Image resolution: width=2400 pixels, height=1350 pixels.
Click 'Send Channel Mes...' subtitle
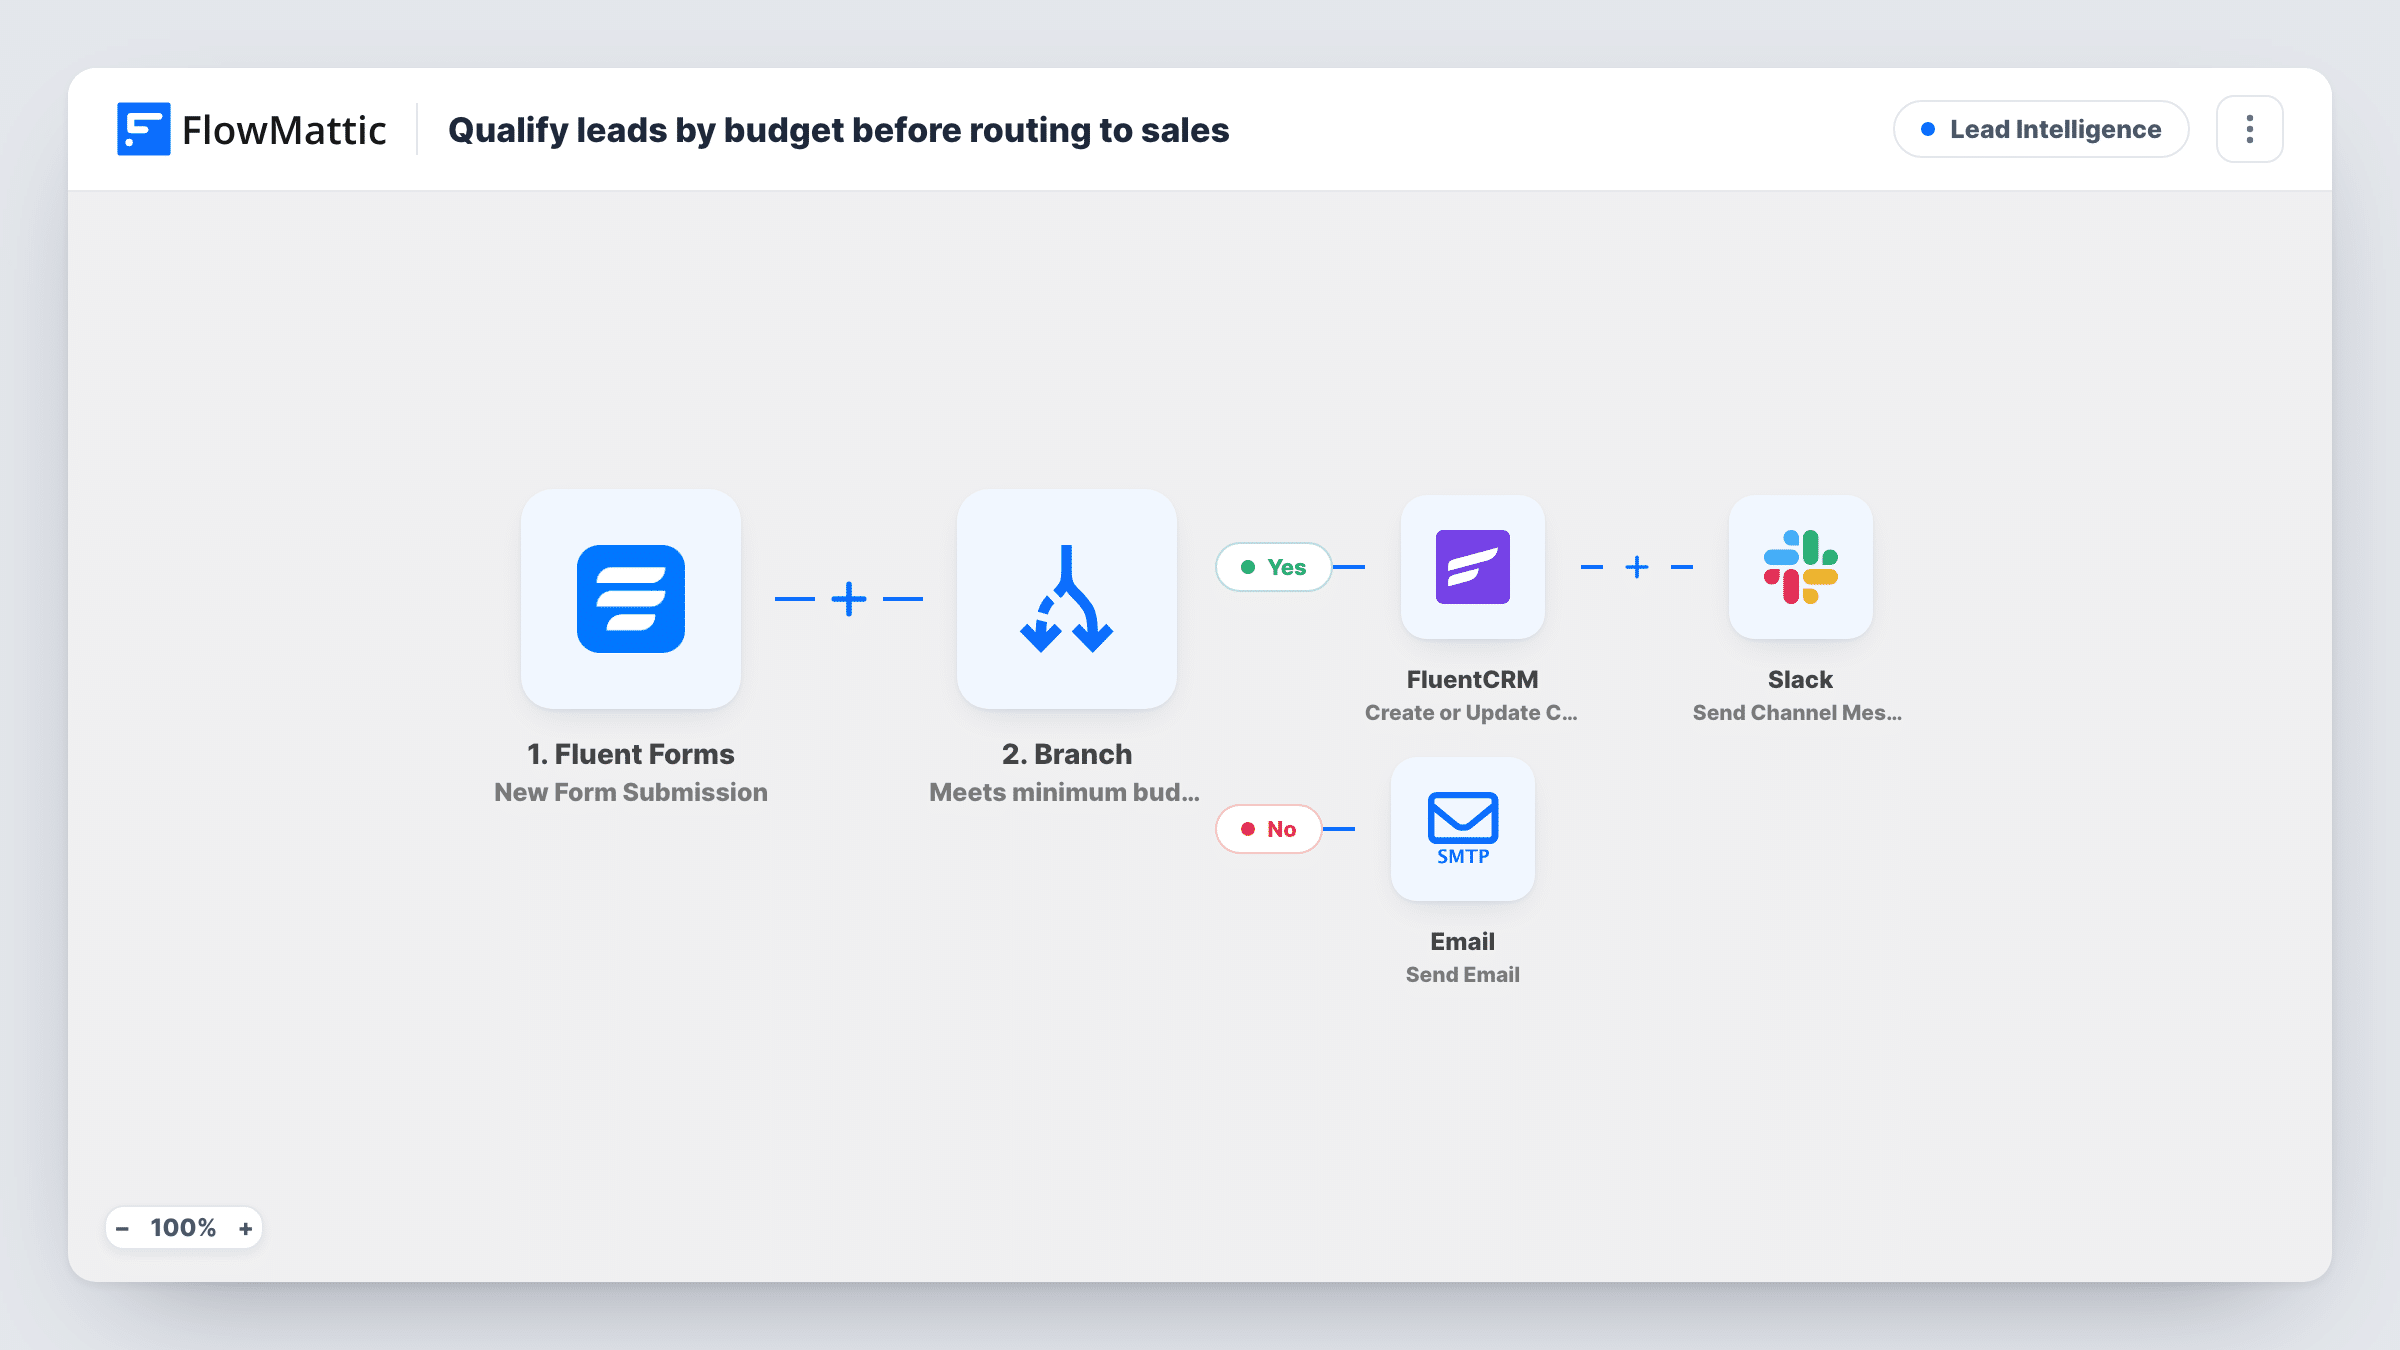(x=1797, y=712)
